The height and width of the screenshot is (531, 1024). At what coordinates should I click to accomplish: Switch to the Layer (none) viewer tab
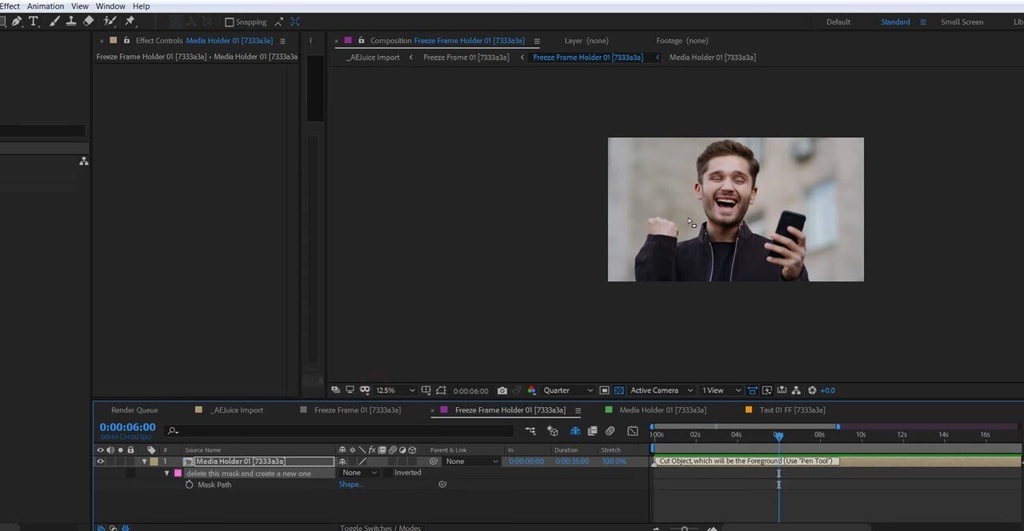pyautogui.click(x=586, y=40)
